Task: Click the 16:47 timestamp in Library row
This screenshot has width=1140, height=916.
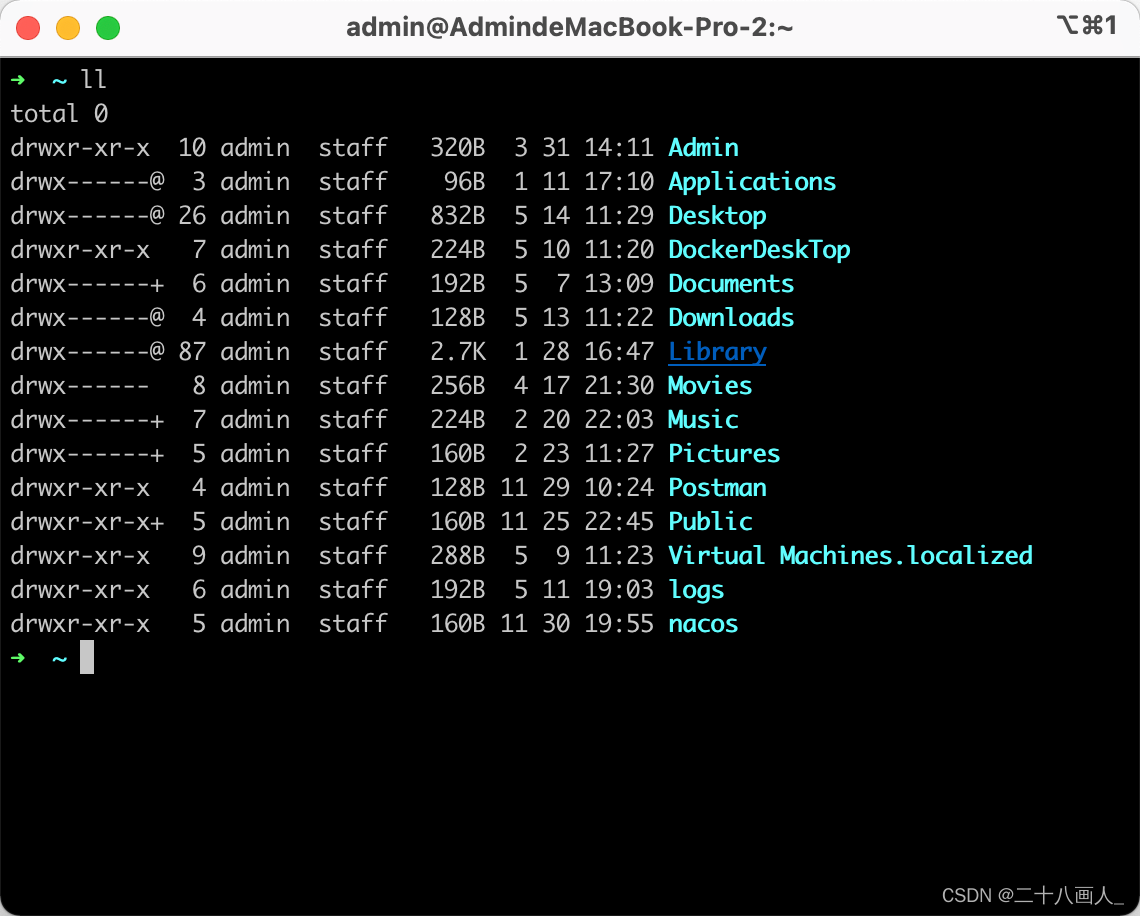Action: click(x=619, y=352)
